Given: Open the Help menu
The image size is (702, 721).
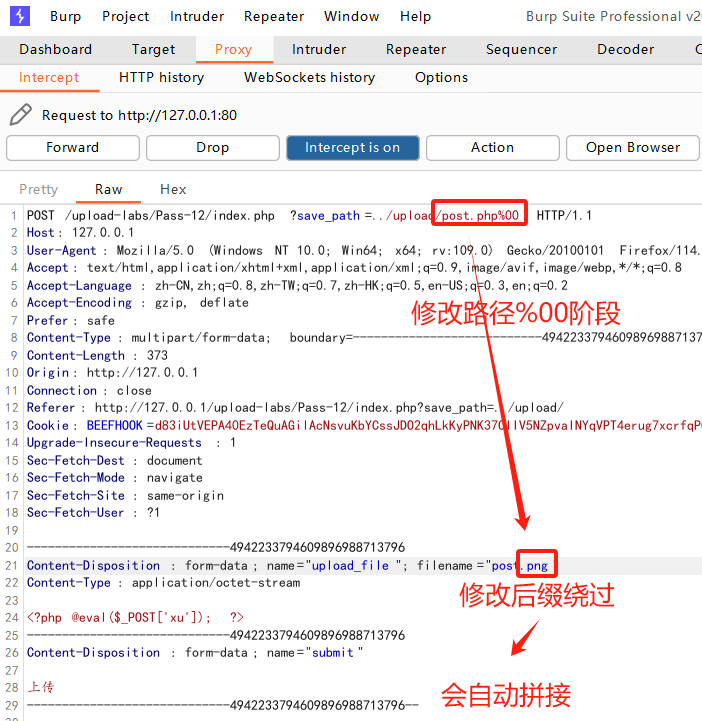Looking at the screenshot, I should pos(415,17).
